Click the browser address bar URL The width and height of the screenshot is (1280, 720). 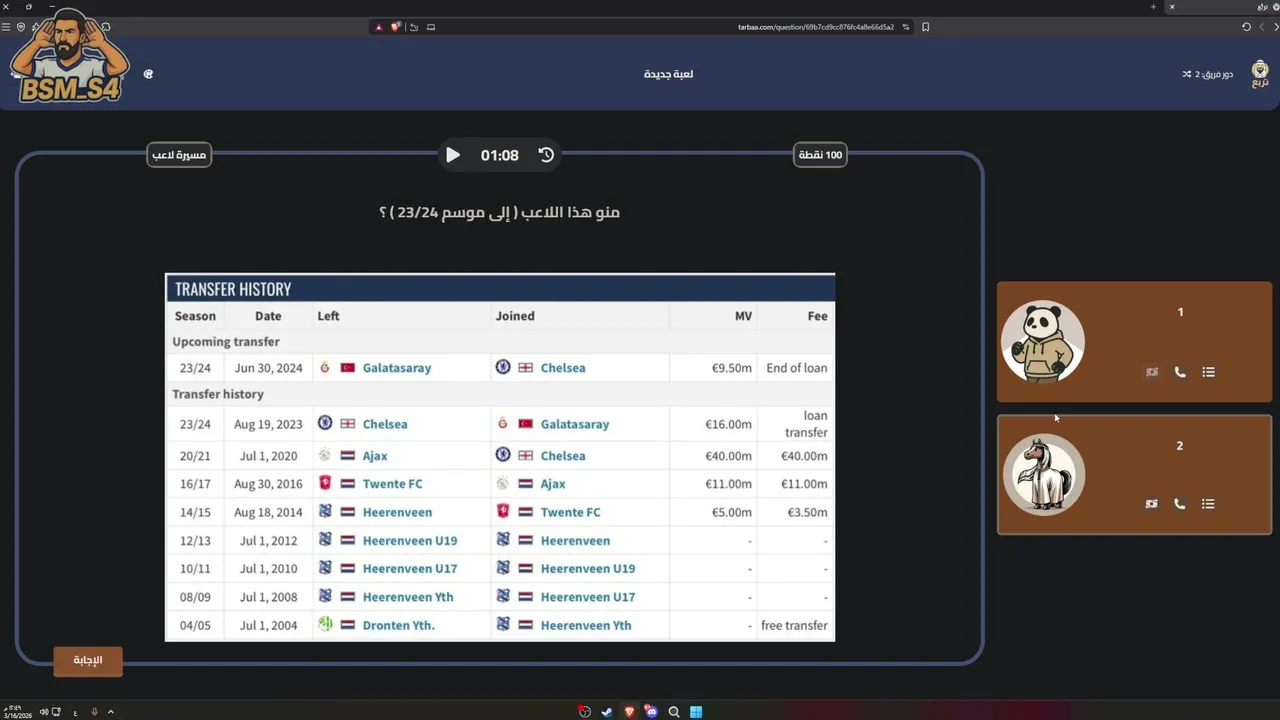816,27
